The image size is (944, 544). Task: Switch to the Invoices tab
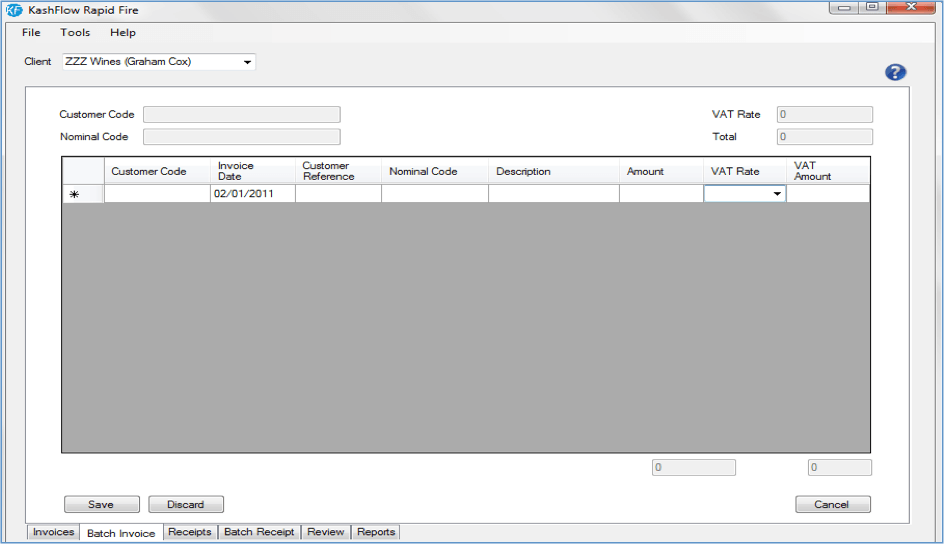coord(53,532)
